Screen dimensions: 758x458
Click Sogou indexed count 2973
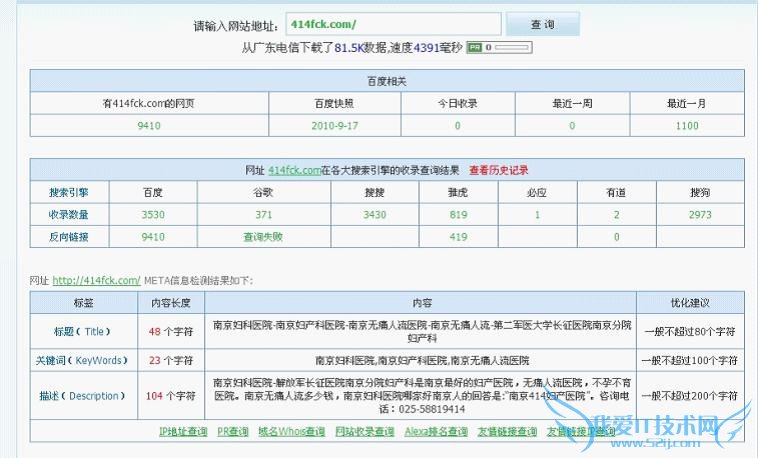tap(700, 215)
